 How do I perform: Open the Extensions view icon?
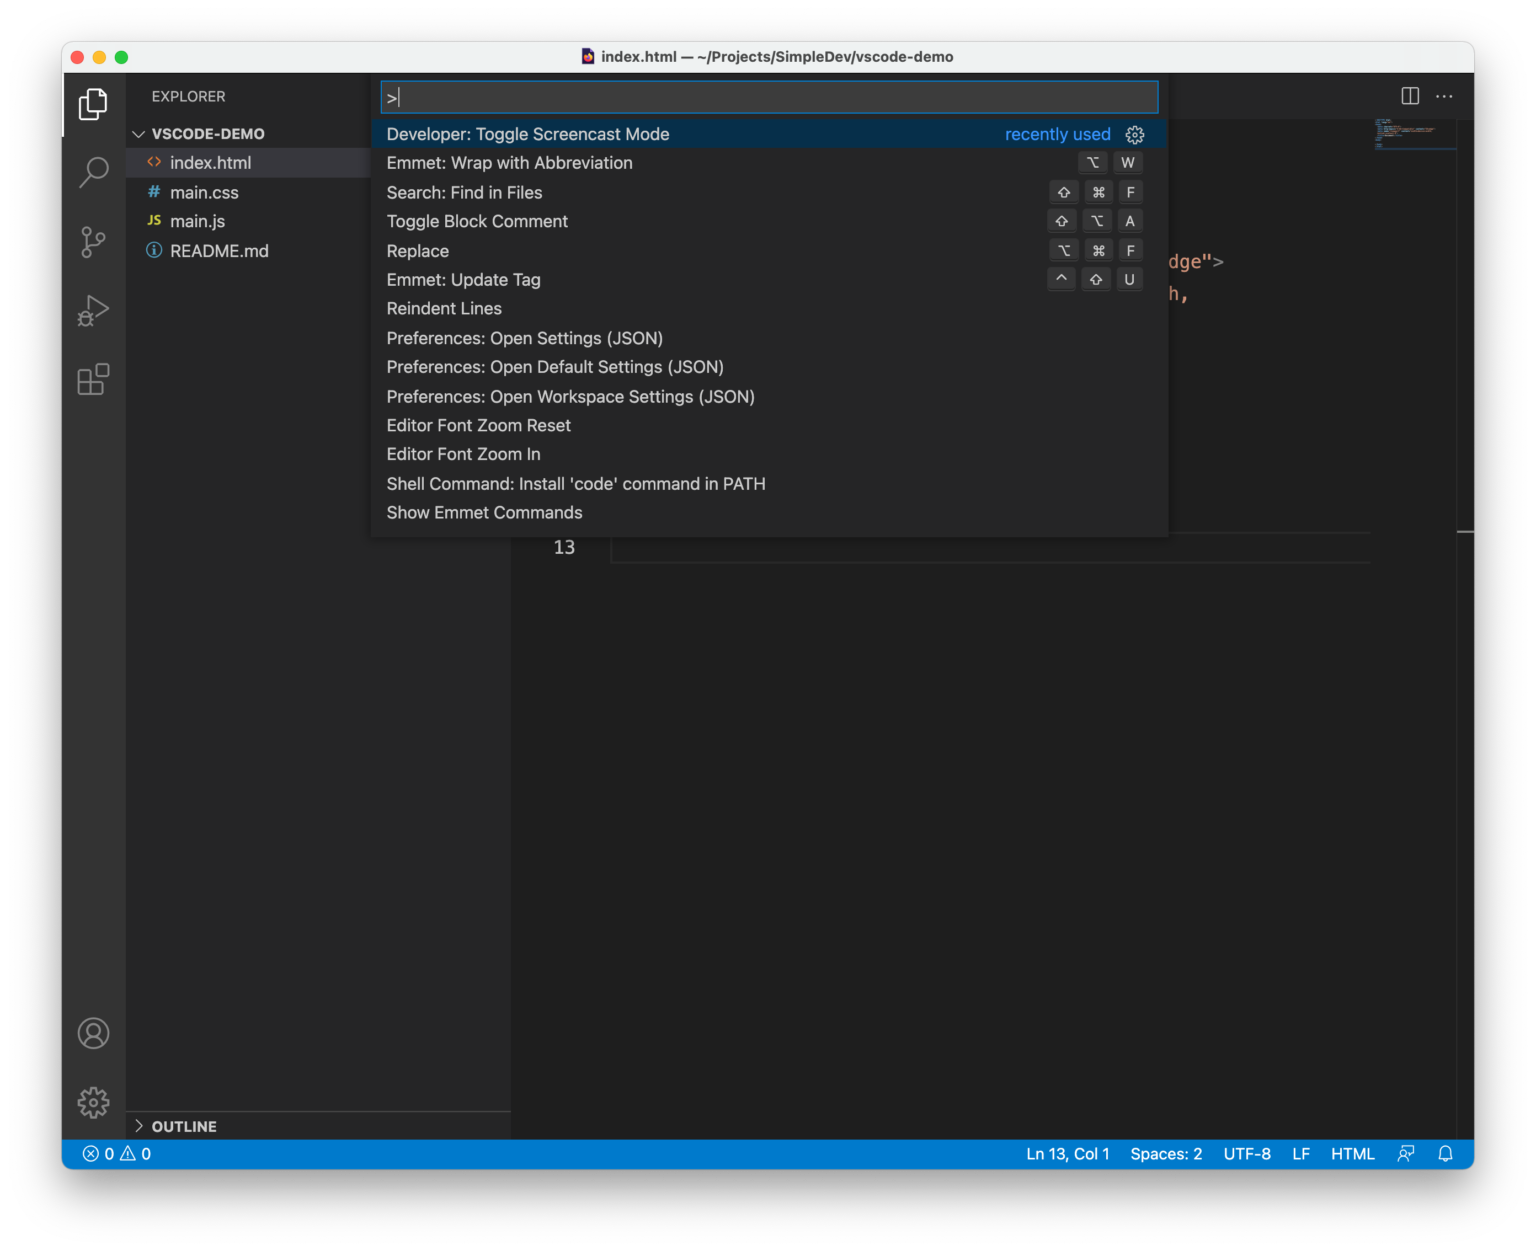click(x=93, y=380)
